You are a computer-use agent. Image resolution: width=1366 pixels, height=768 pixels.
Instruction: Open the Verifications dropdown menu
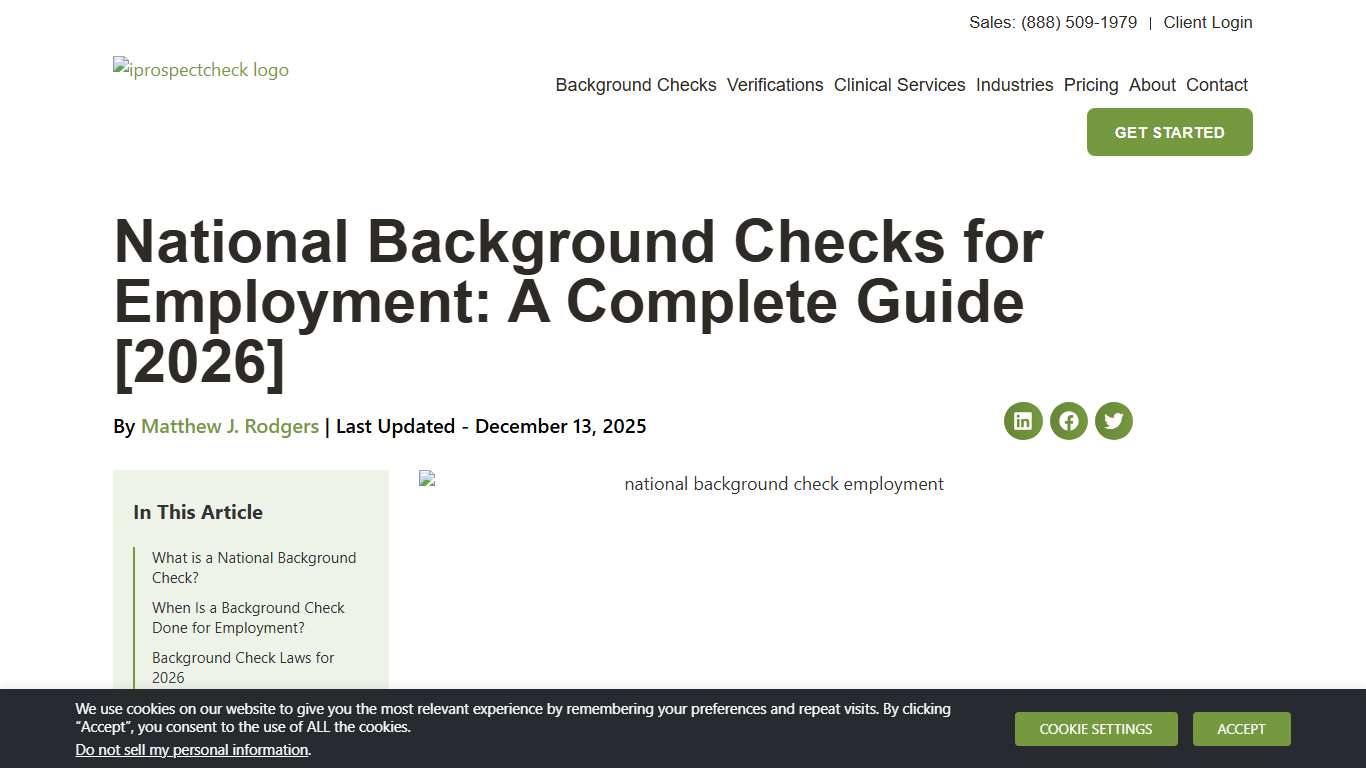(x=775, y=85)
